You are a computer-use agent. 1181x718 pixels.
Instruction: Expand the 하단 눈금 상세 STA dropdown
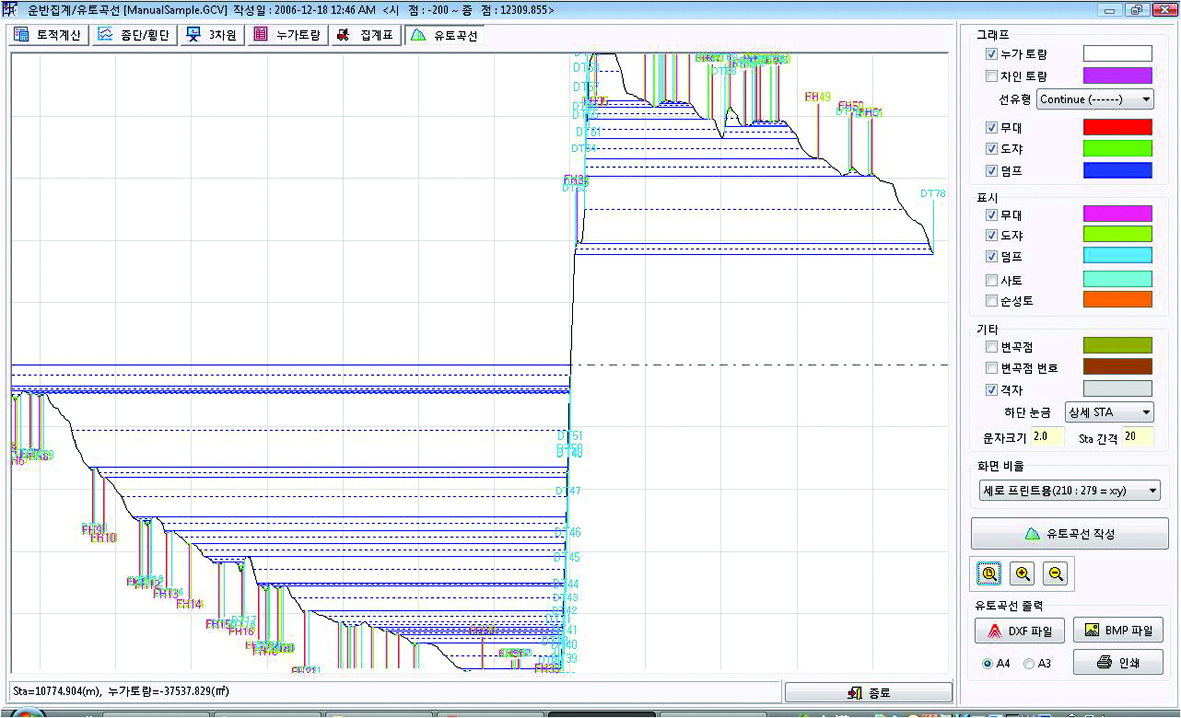tap(1109, 412)
